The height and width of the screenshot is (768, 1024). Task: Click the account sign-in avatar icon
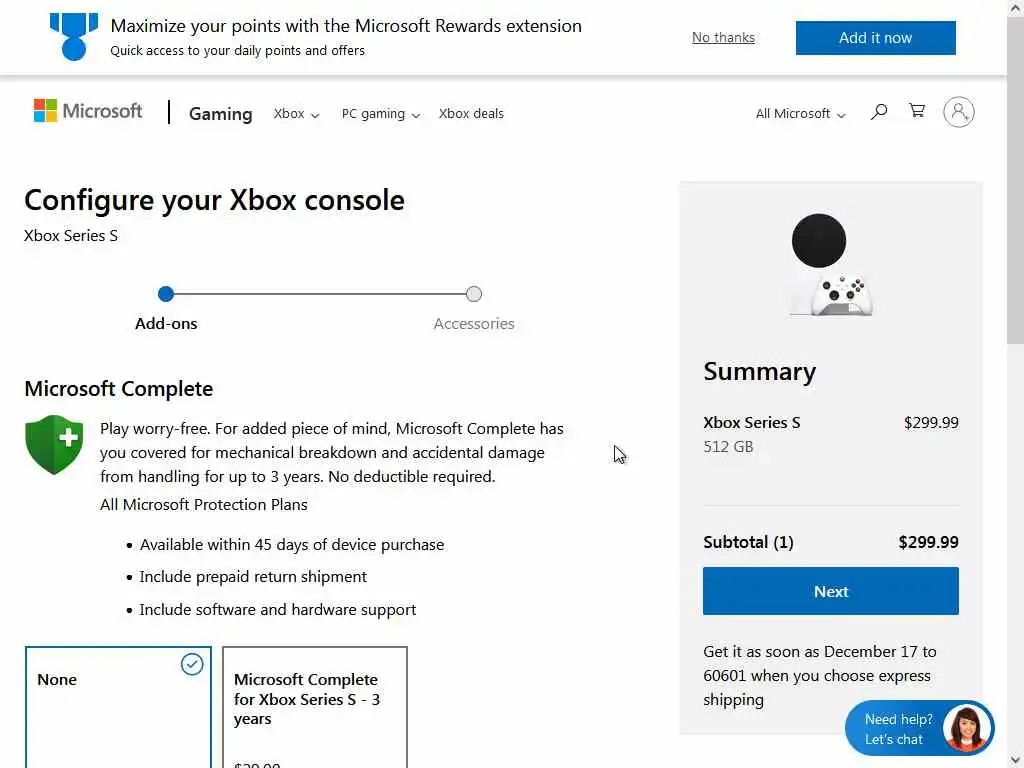pos(958,112)
